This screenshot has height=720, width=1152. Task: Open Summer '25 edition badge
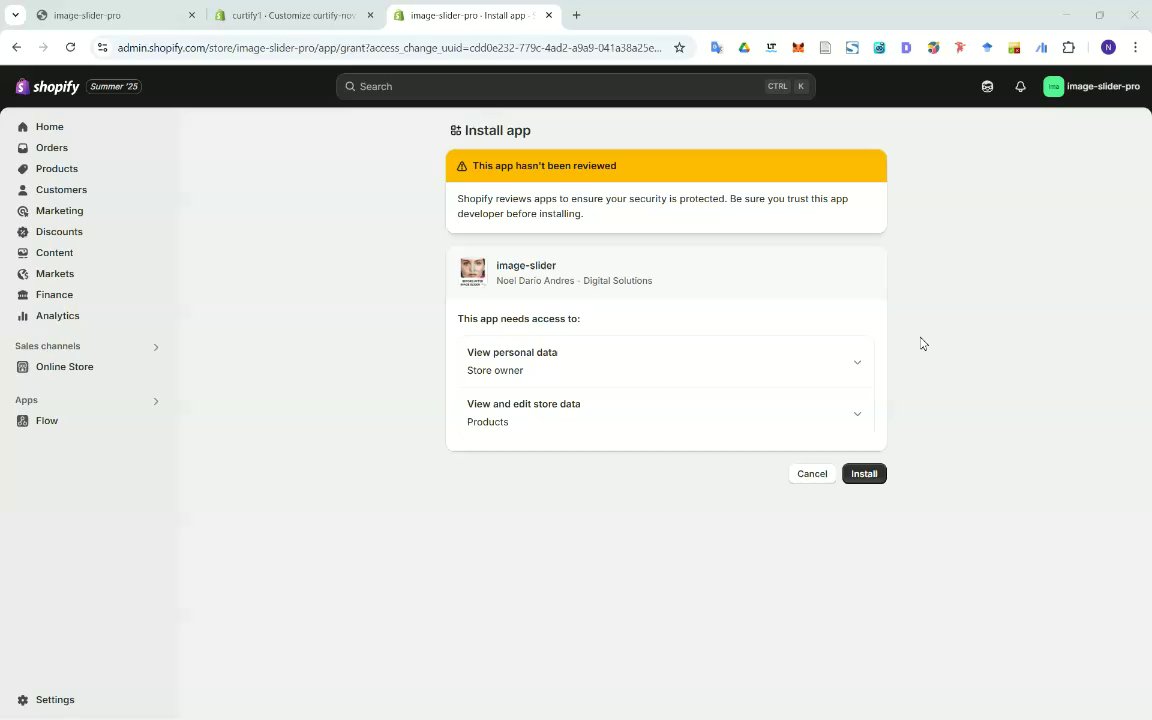click(114, 87)
